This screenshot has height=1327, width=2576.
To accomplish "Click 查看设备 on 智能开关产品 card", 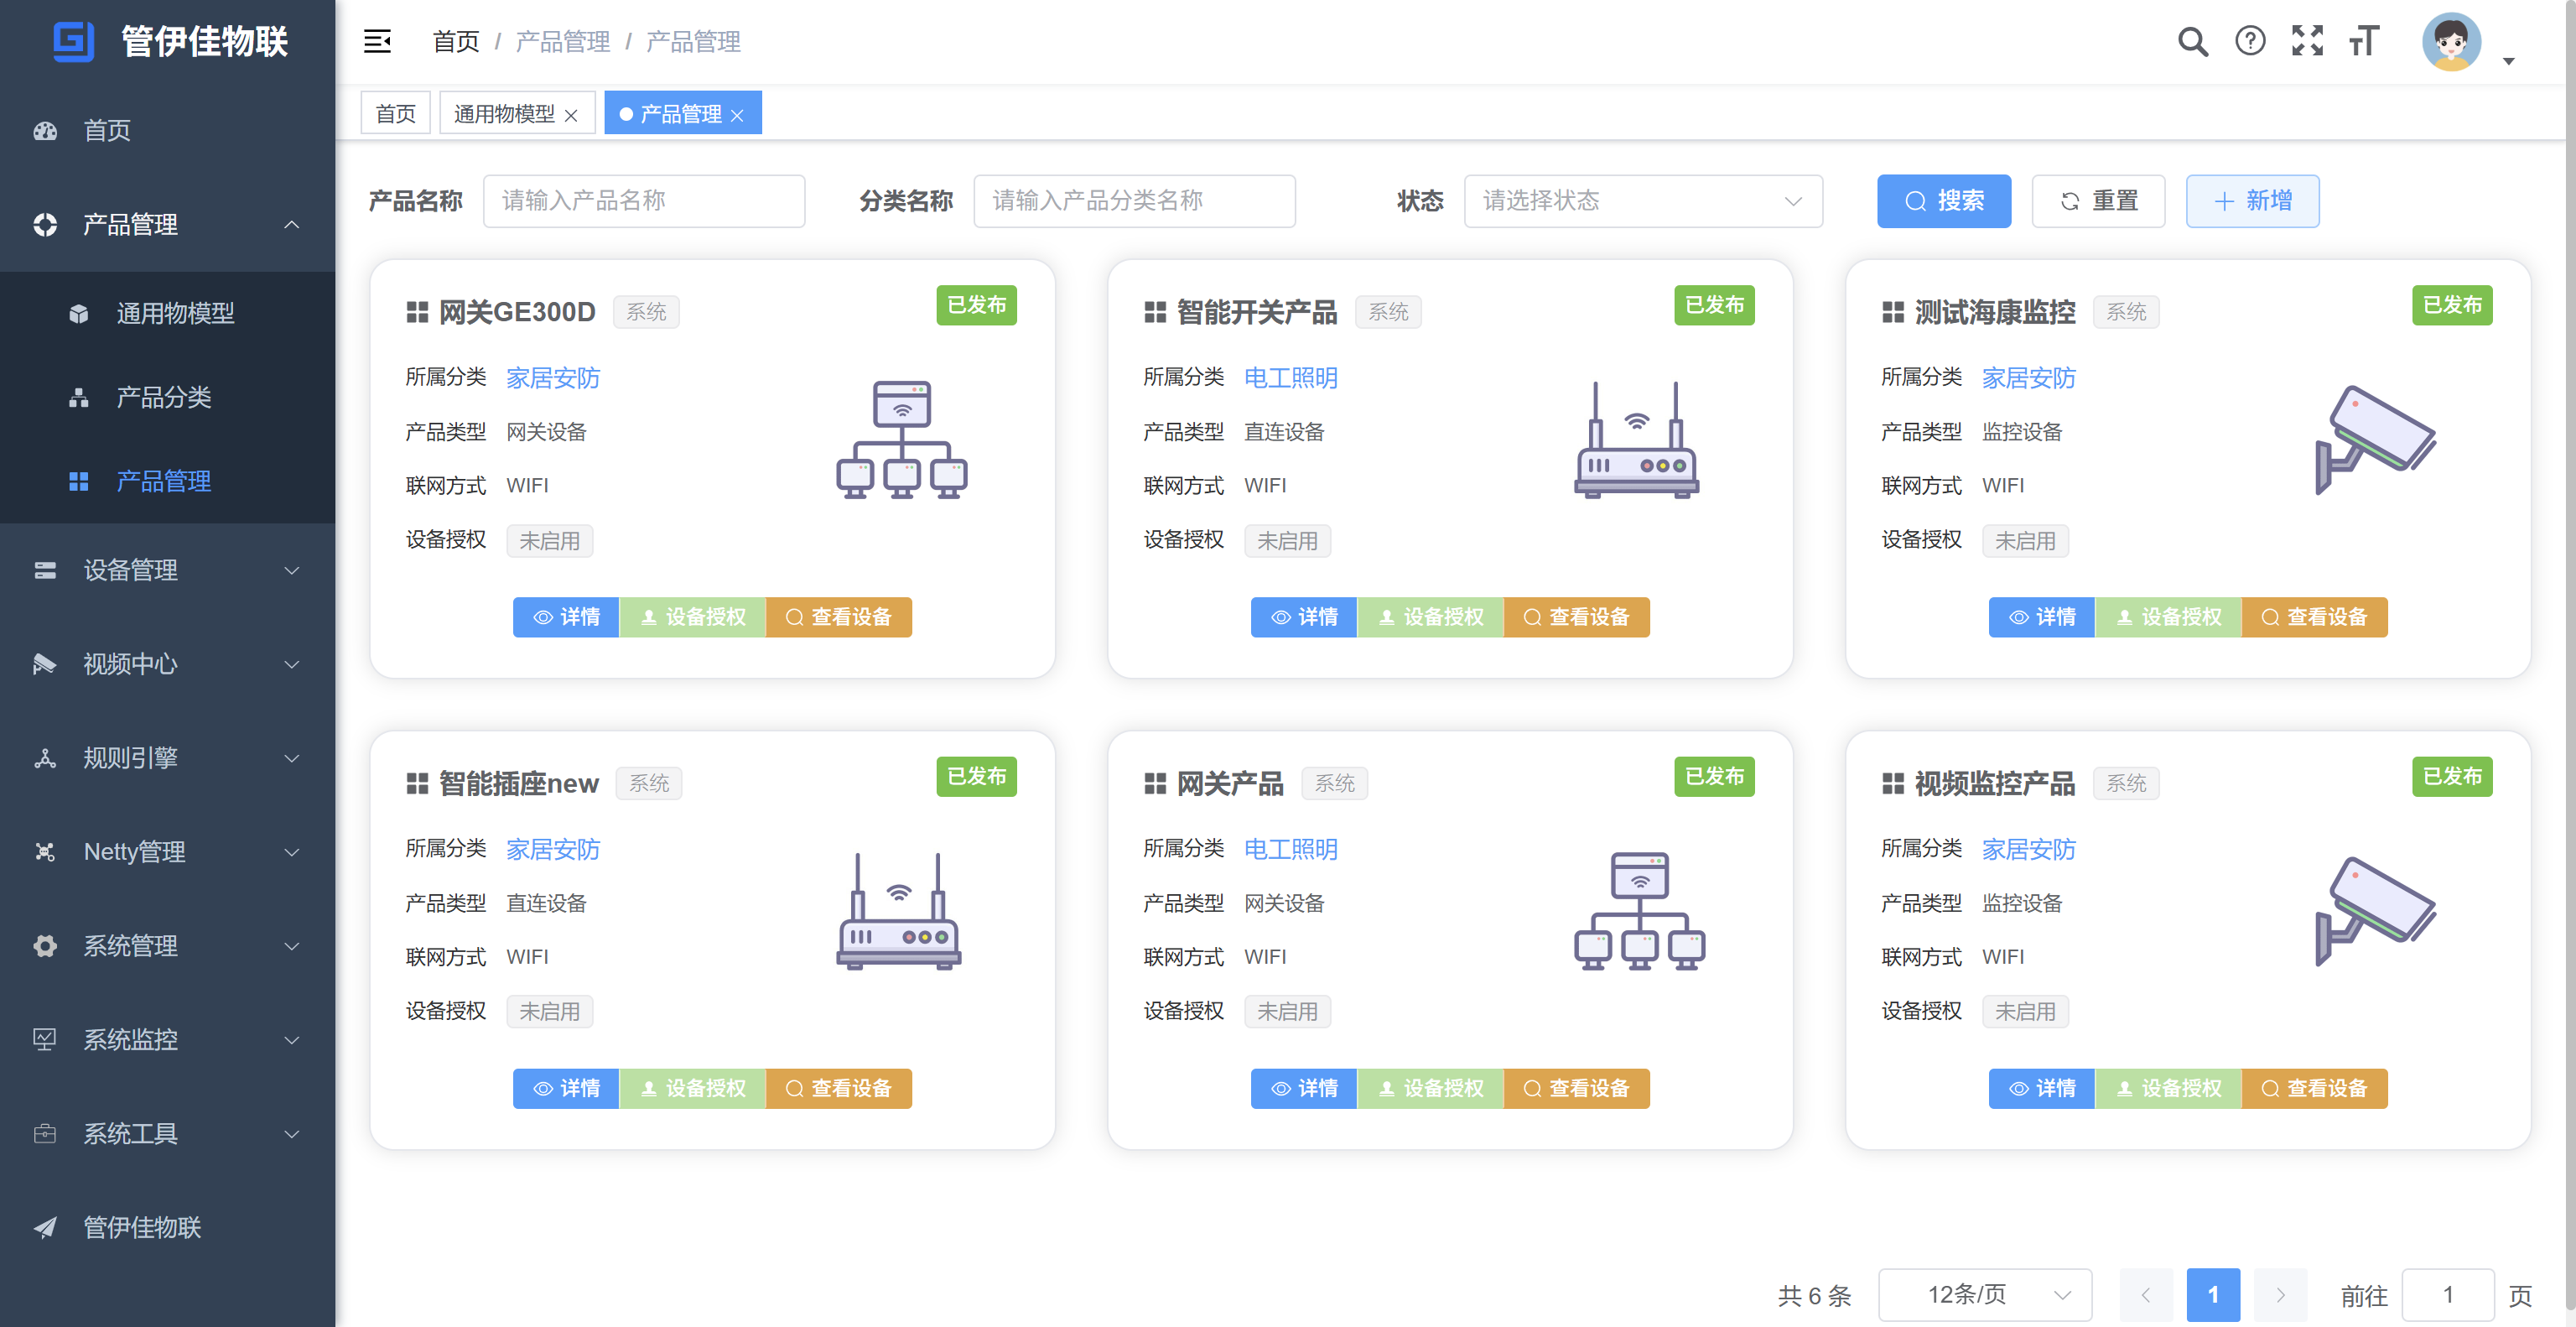I will pyautogui.click(x=1577, y=617).
